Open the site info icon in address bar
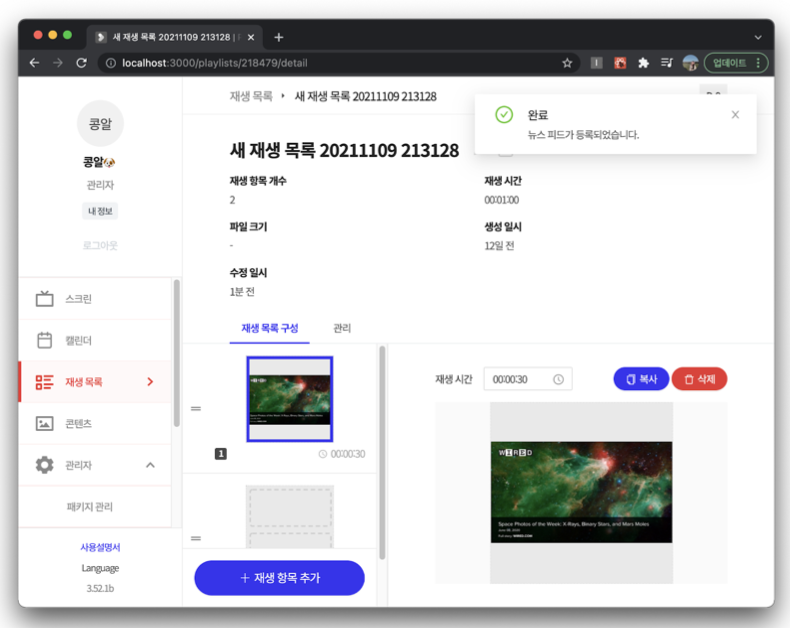Screen dimensions: 790x628 pyautogui.click(x=110, y=63)
